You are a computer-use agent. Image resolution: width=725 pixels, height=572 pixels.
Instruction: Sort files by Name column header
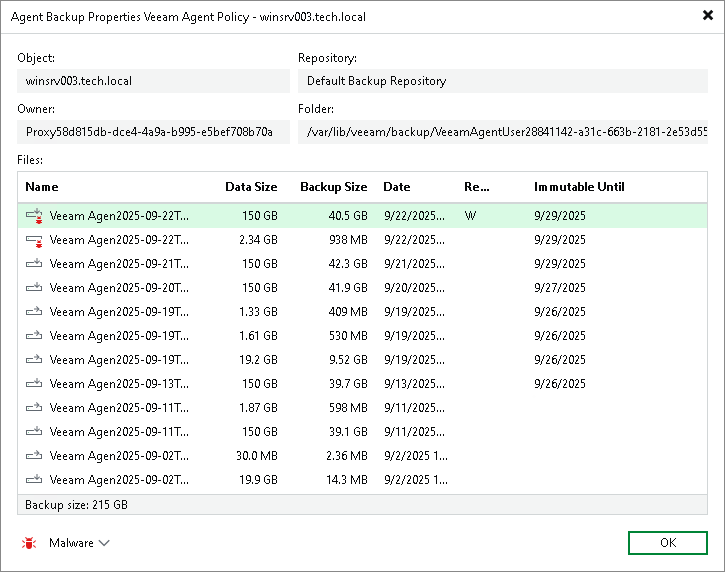[42, 187]
